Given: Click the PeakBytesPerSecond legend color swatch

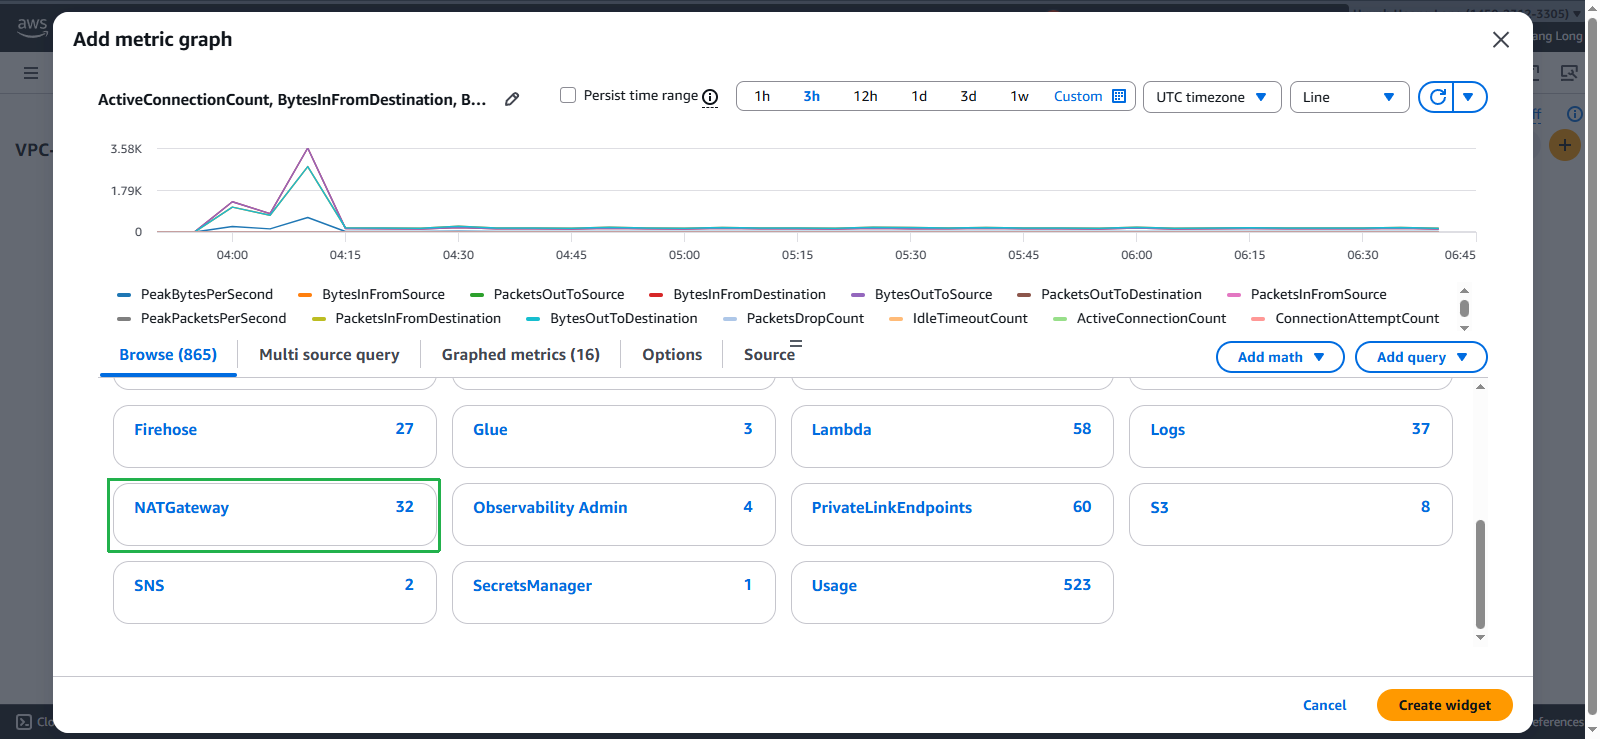Looking at the screenshot, I should 124,295.
